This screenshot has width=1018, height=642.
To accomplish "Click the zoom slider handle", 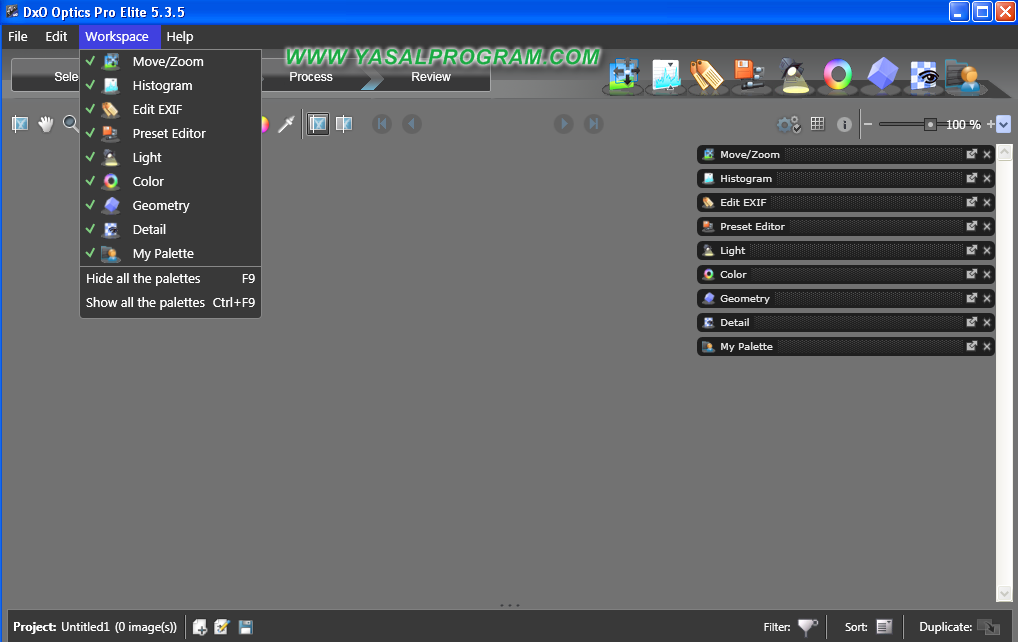I will [930, 125].
